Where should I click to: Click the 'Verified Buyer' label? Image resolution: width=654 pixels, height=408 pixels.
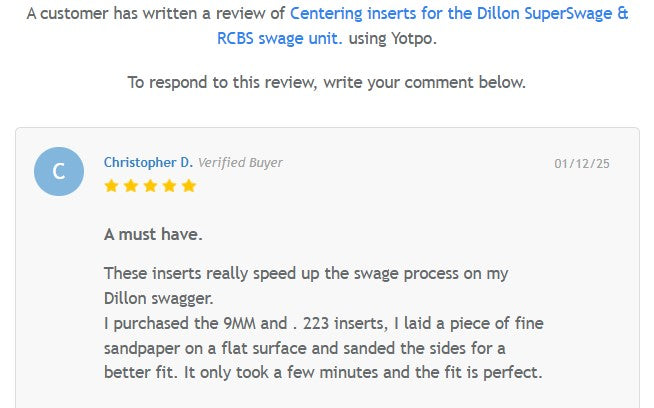(240, 162)
